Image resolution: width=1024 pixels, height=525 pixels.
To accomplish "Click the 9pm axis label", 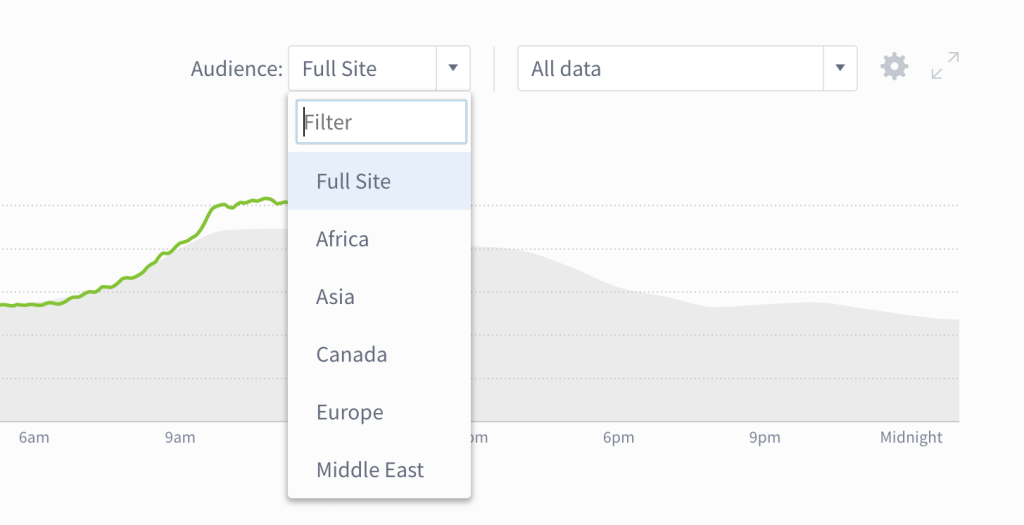I will coord(764,438).
